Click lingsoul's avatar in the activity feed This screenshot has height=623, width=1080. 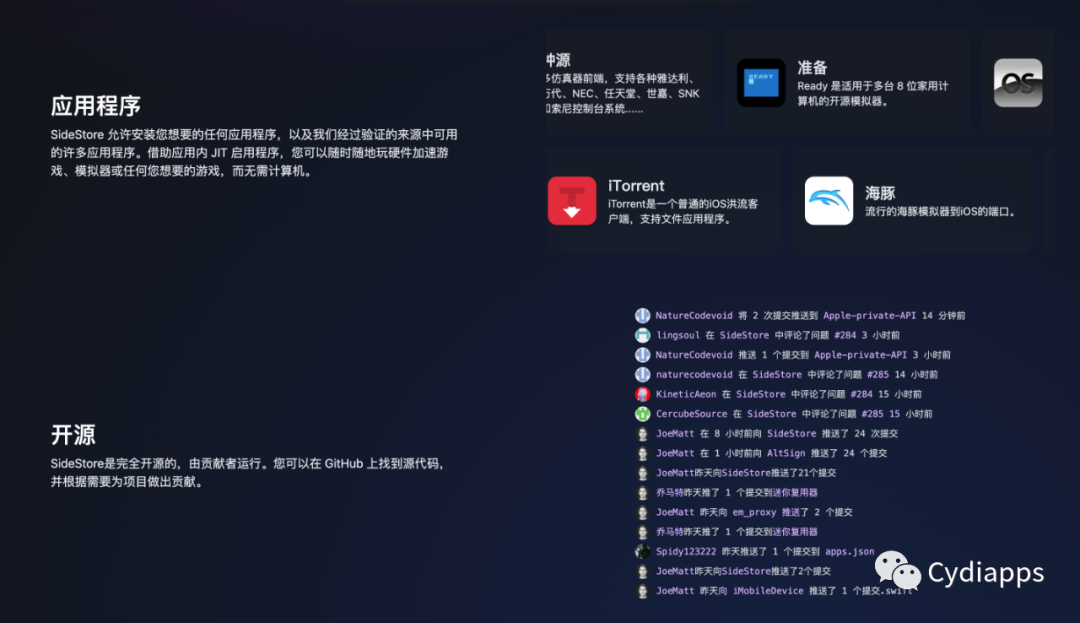(x=643, y=335)
